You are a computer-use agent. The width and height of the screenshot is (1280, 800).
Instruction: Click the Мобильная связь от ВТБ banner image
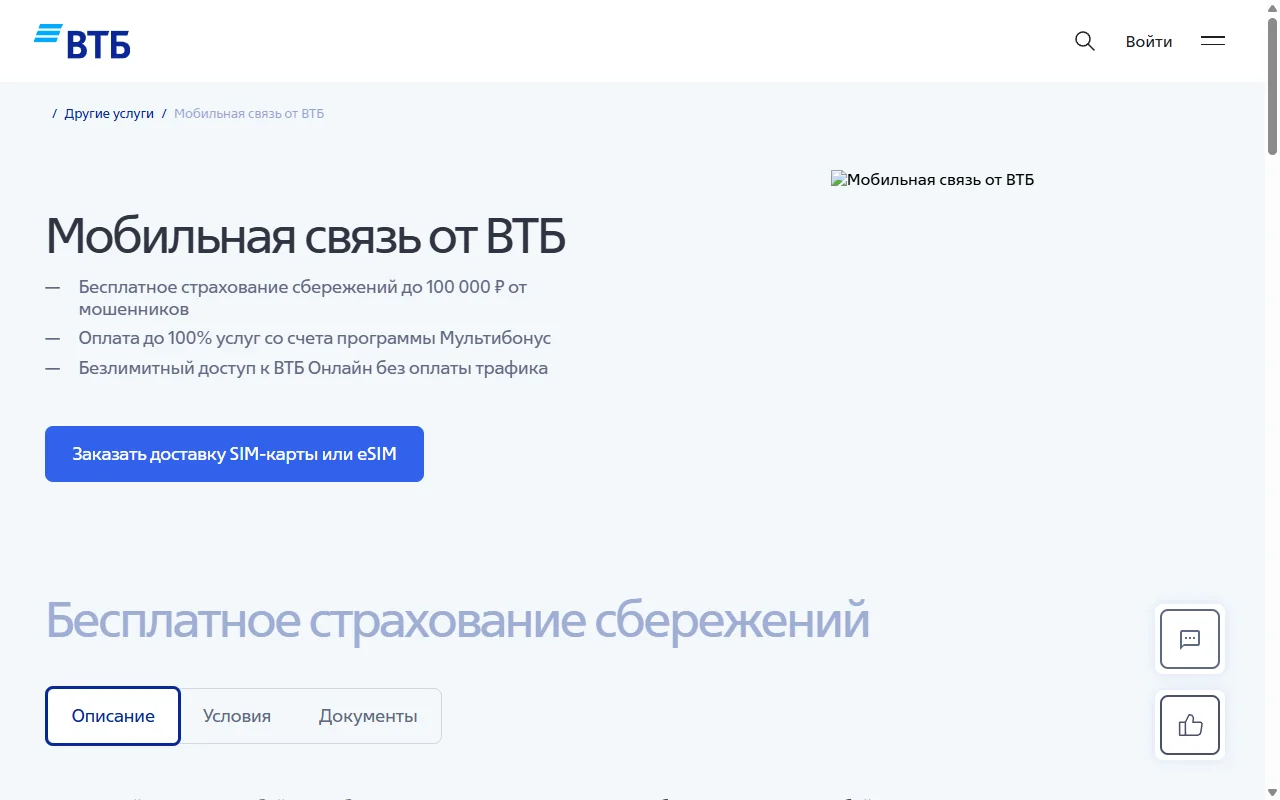click(933, 180)
